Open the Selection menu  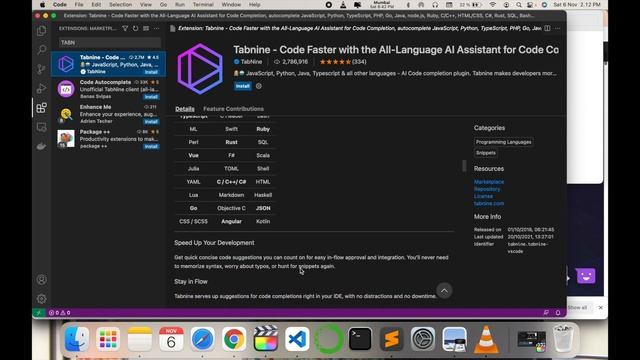pos(120,4)
